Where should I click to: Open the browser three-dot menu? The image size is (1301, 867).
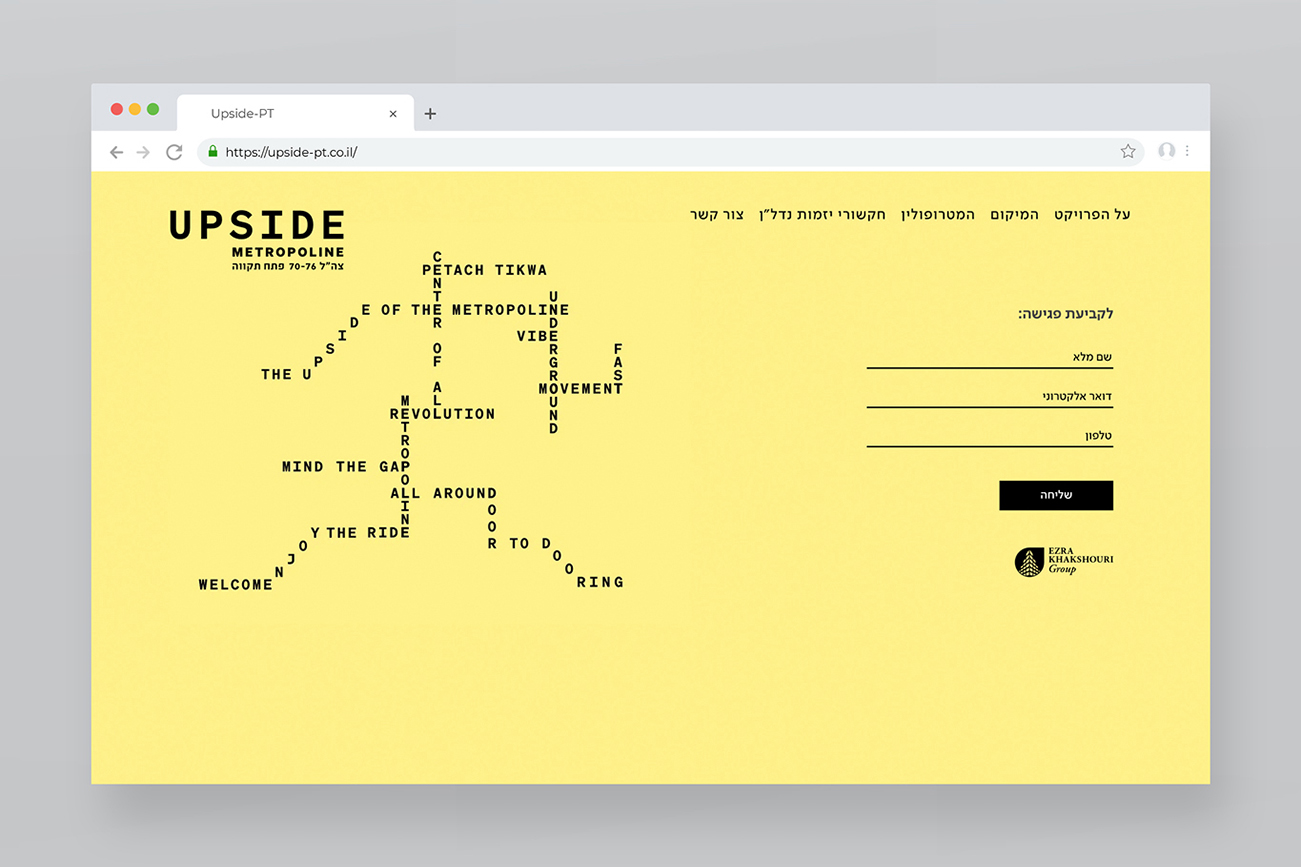[1187, 151]
